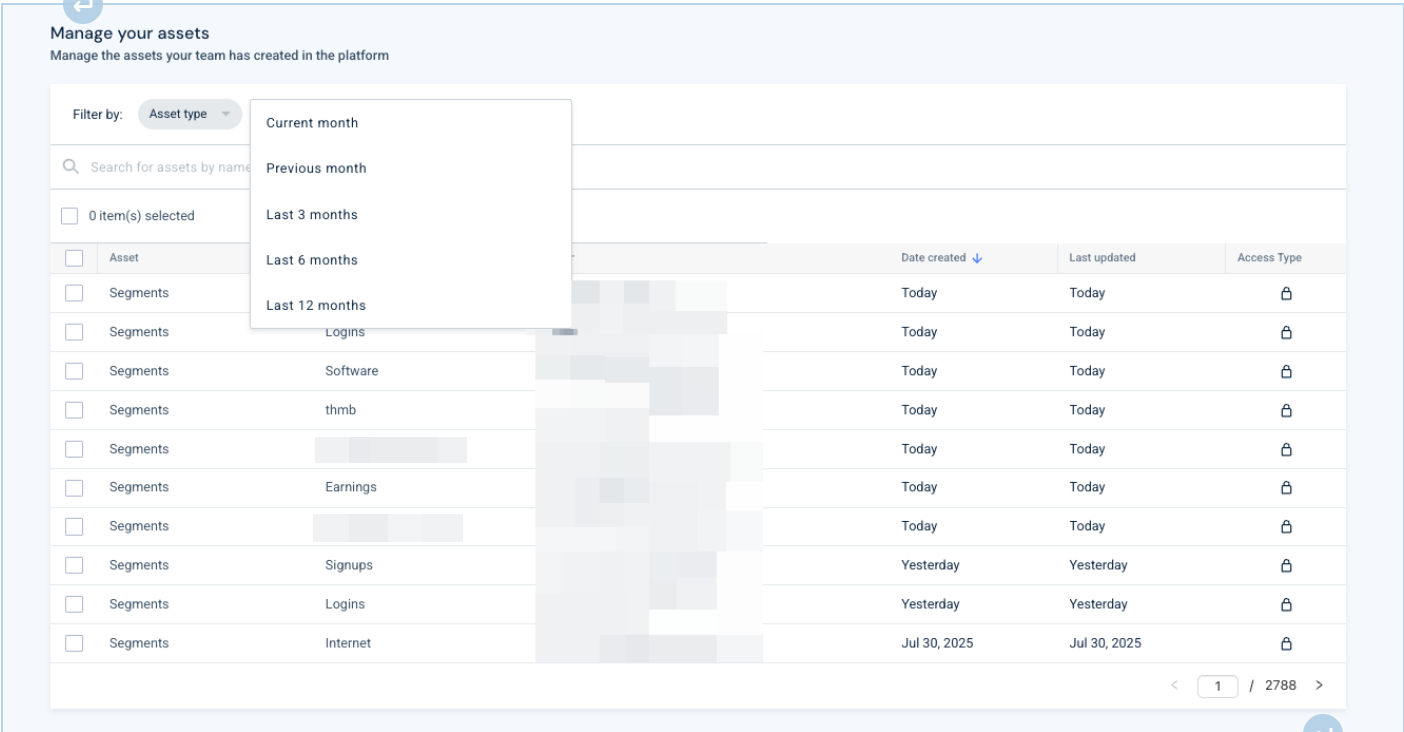This screenshot has width=1404, height=732.
Task: Check the checkbox for the thmb segment row
Action: [74, 410]
